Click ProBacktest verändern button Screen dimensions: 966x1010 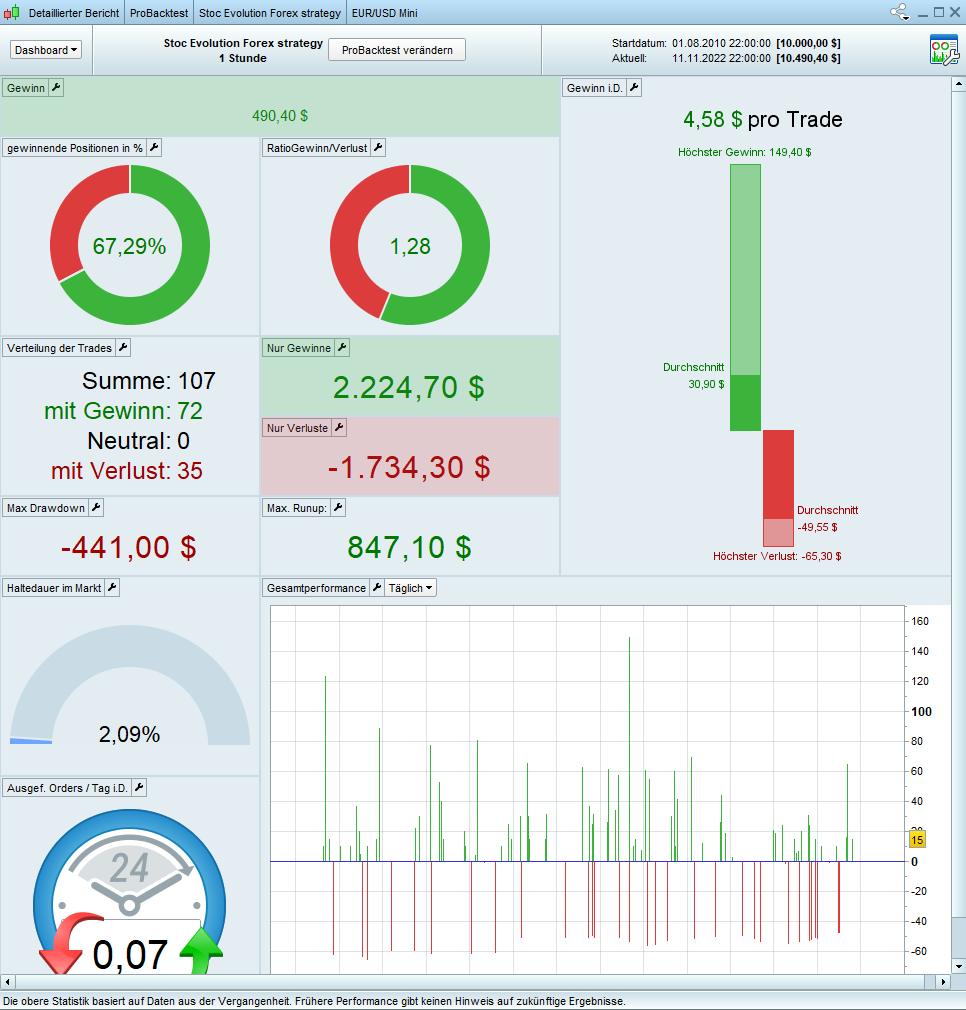(x=397, y=50)
